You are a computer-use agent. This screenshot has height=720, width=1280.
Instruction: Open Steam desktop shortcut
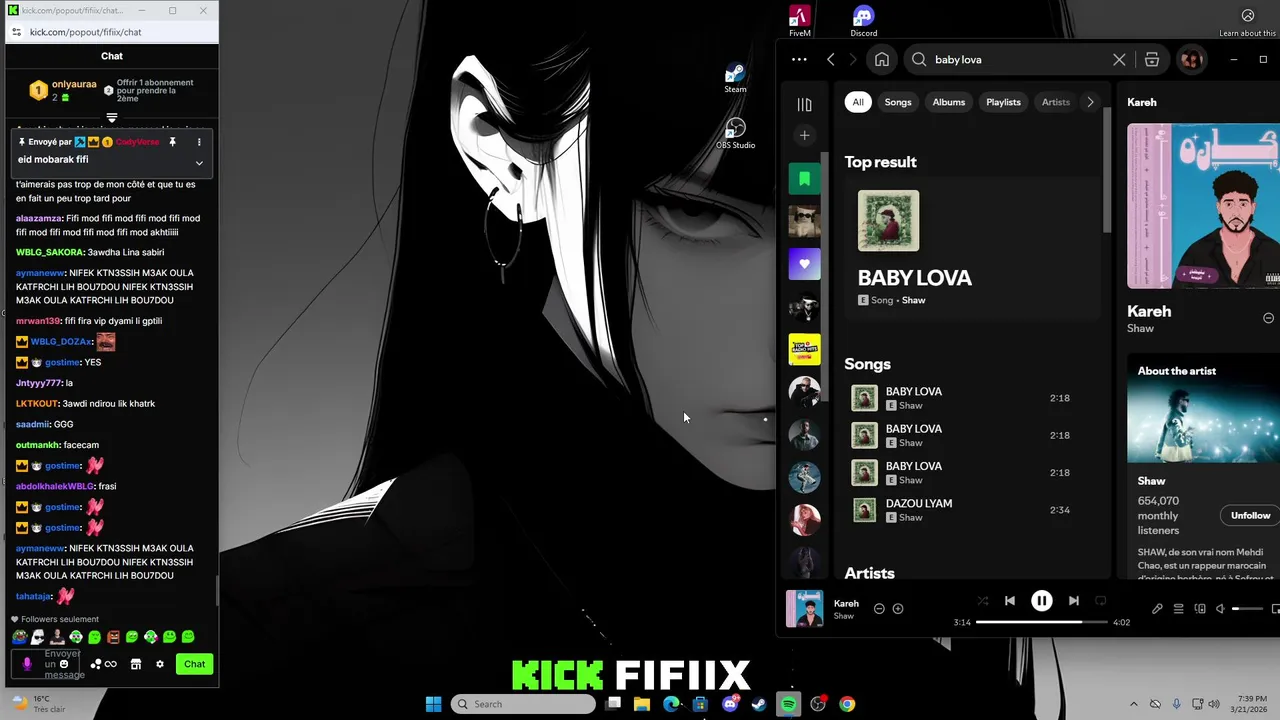[x=735, y=79]
